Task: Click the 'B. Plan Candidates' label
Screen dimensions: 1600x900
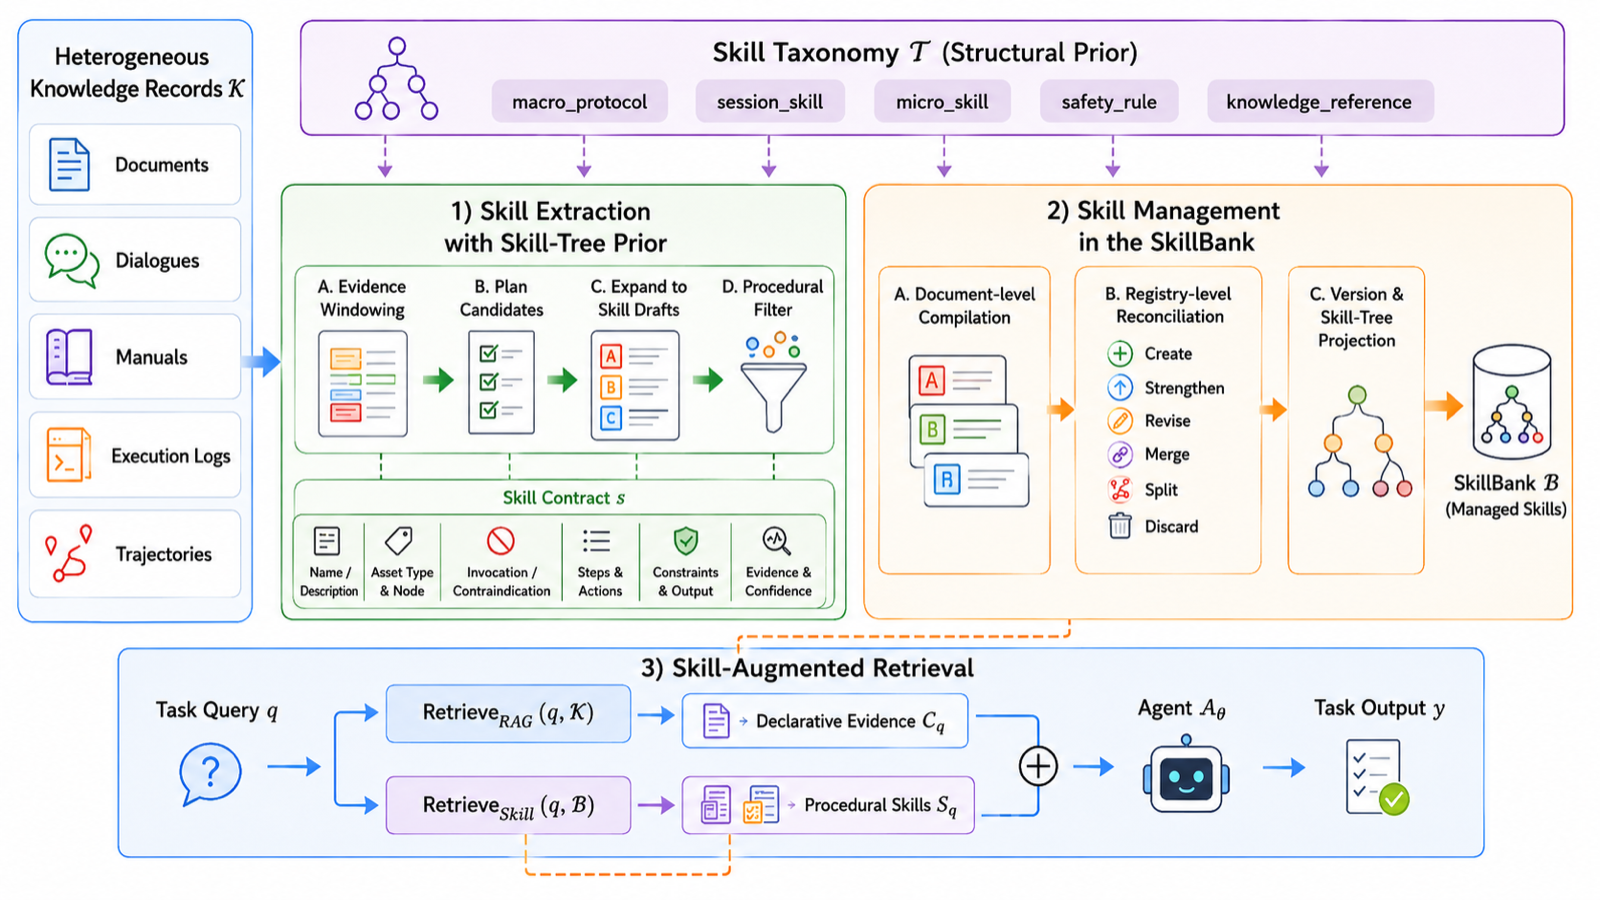Action: [x=501, y=298]
